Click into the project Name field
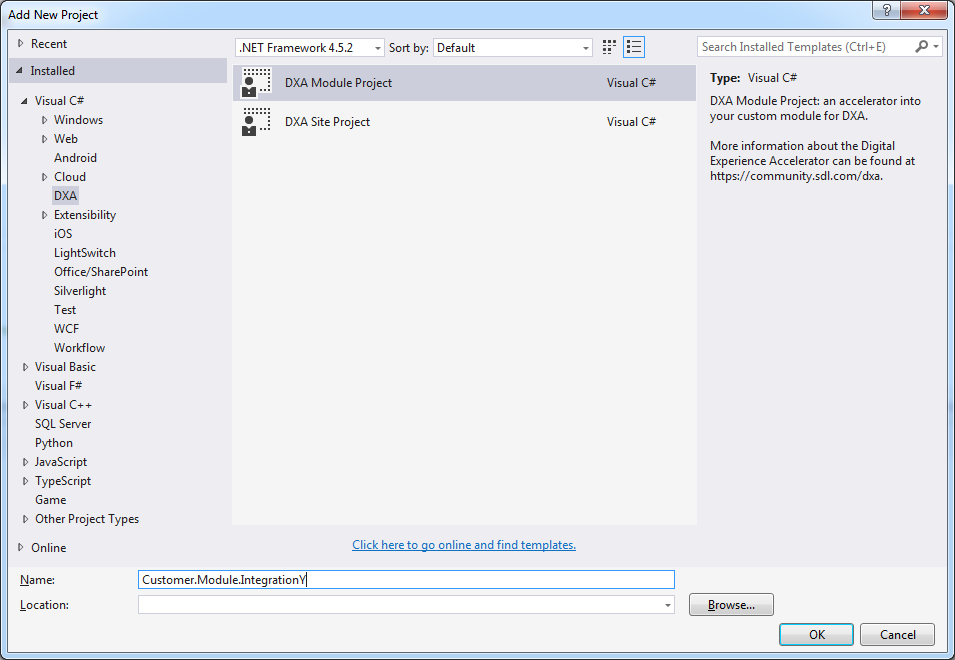Image resolution: width=955 pixels, height=660 pixels. coord(406,580)
